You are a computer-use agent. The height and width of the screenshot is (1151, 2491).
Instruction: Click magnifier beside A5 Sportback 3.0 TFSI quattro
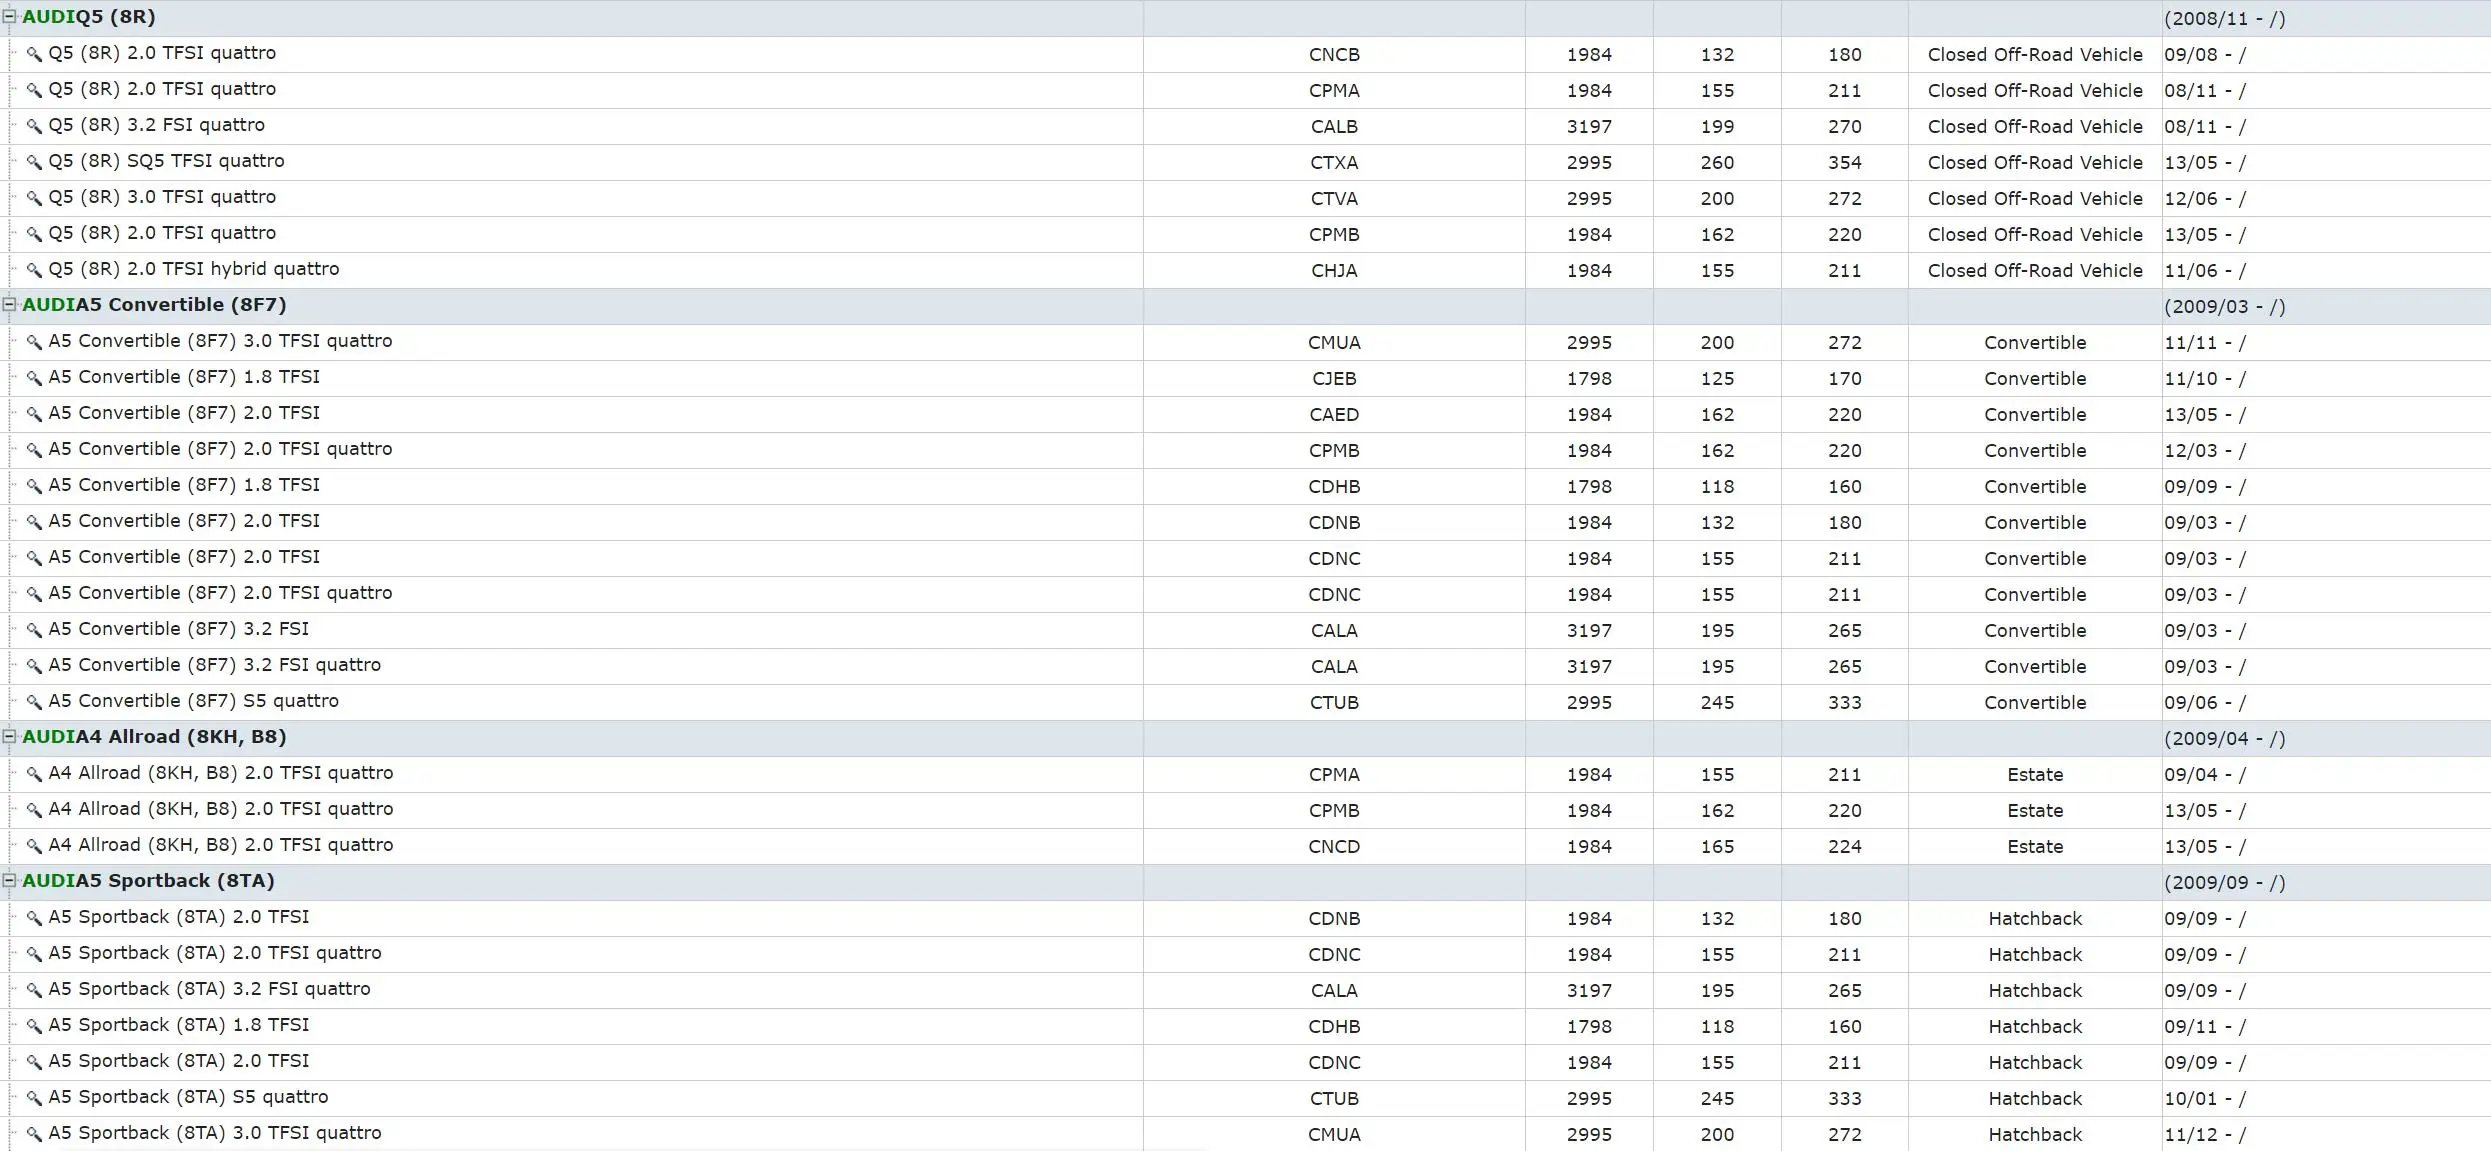coord(34,1135)
